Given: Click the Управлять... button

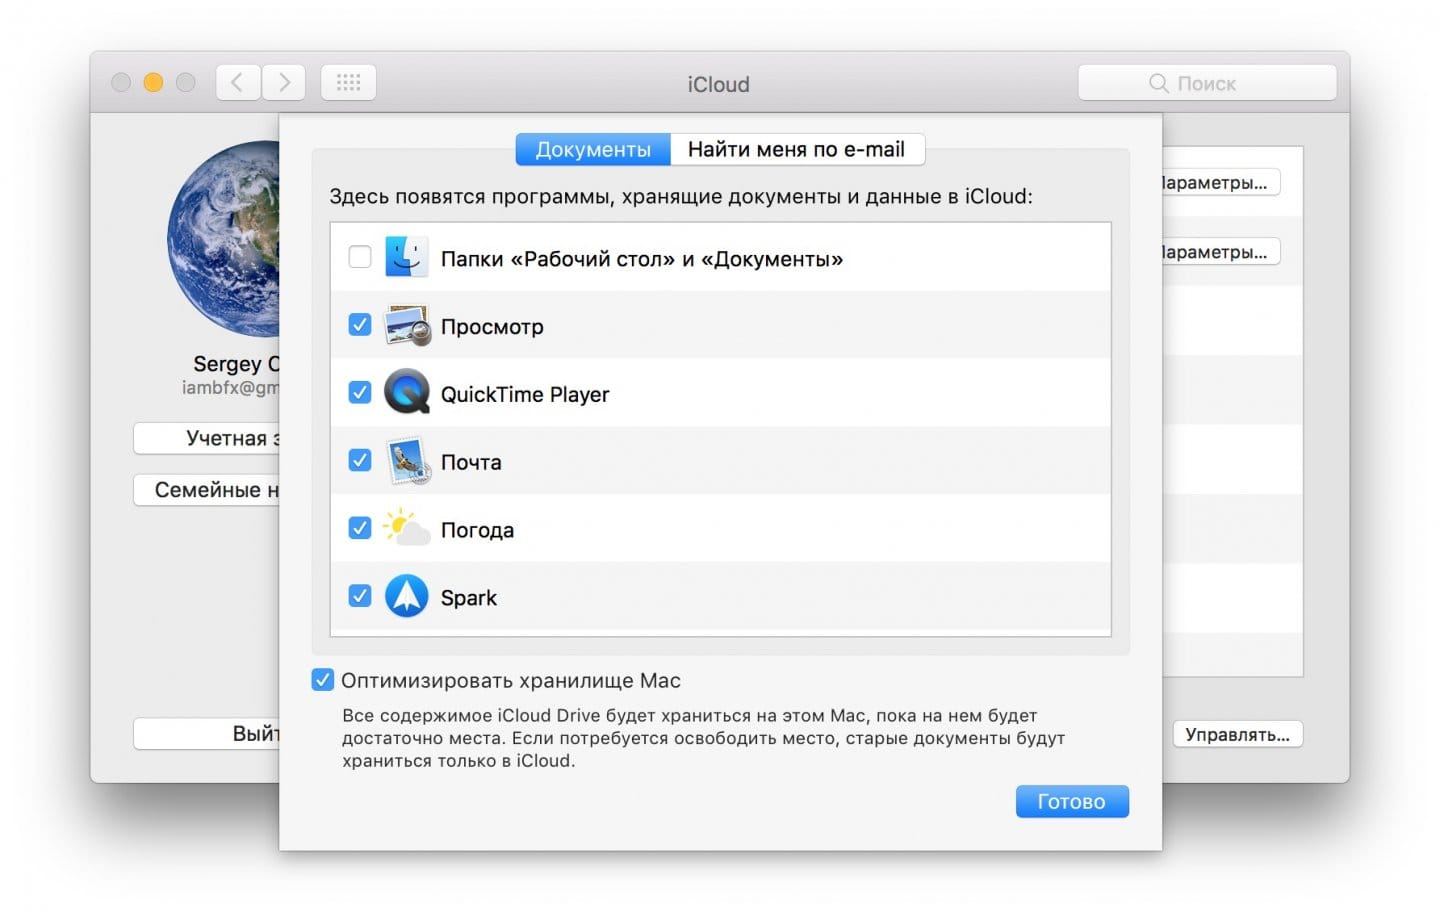Looking at the screenshot, I should click(x=1237, y=734).
